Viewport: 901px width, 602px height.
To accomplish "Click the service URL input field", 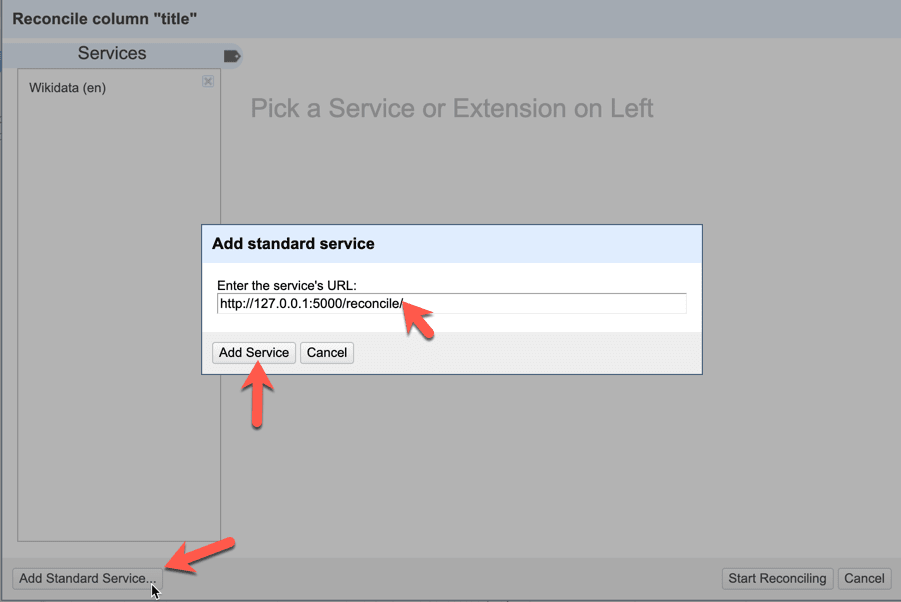I will (450, 302).
